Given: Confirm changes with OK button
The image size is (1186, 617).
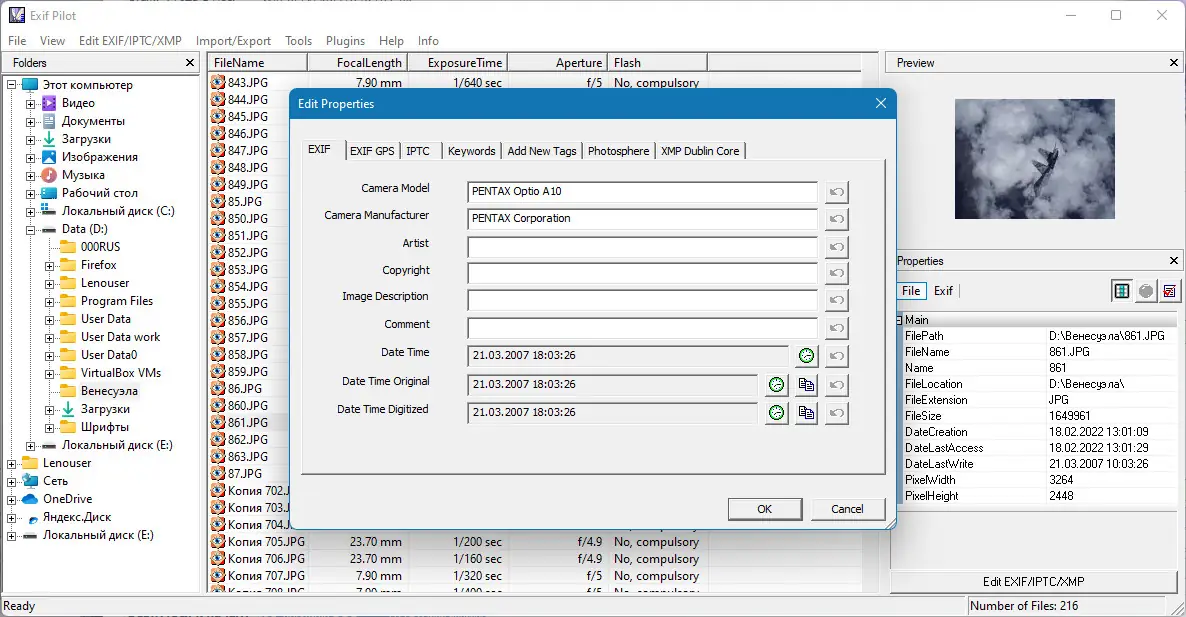Looking at the screenshot, I should click(x=765, y=509).
